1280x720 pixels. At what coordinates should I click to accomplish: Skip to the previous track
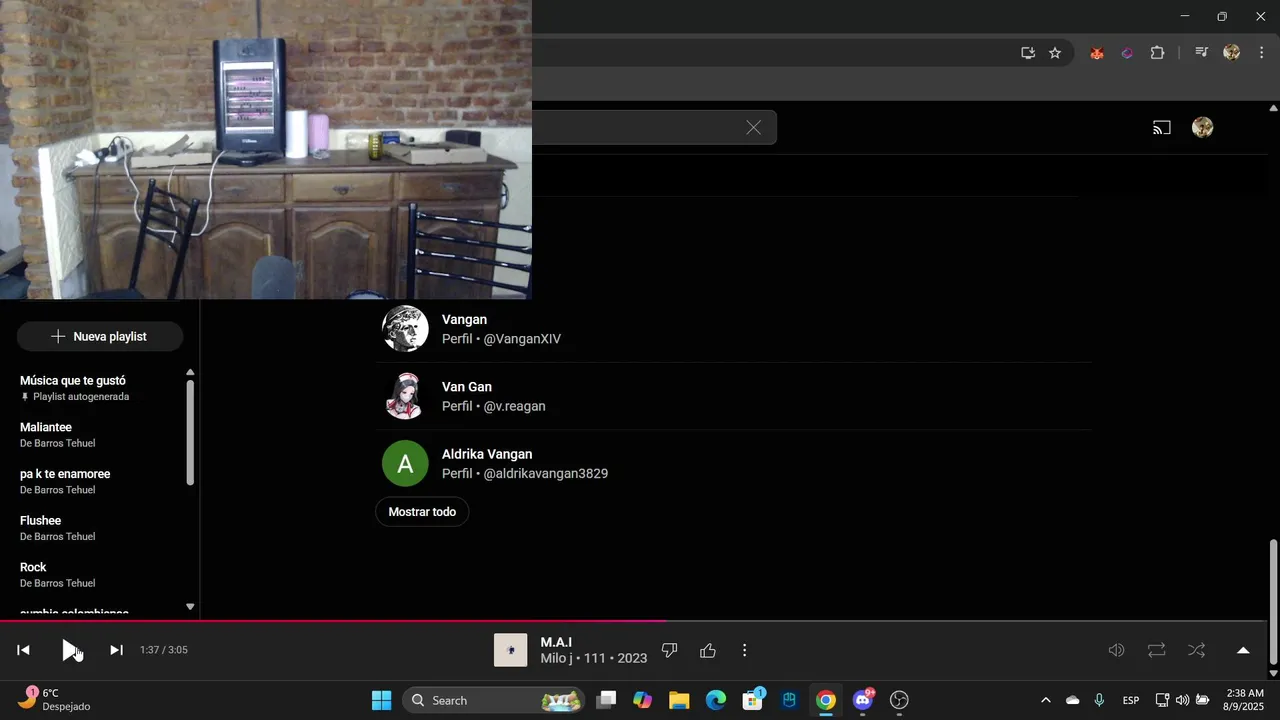click(23, 650)
